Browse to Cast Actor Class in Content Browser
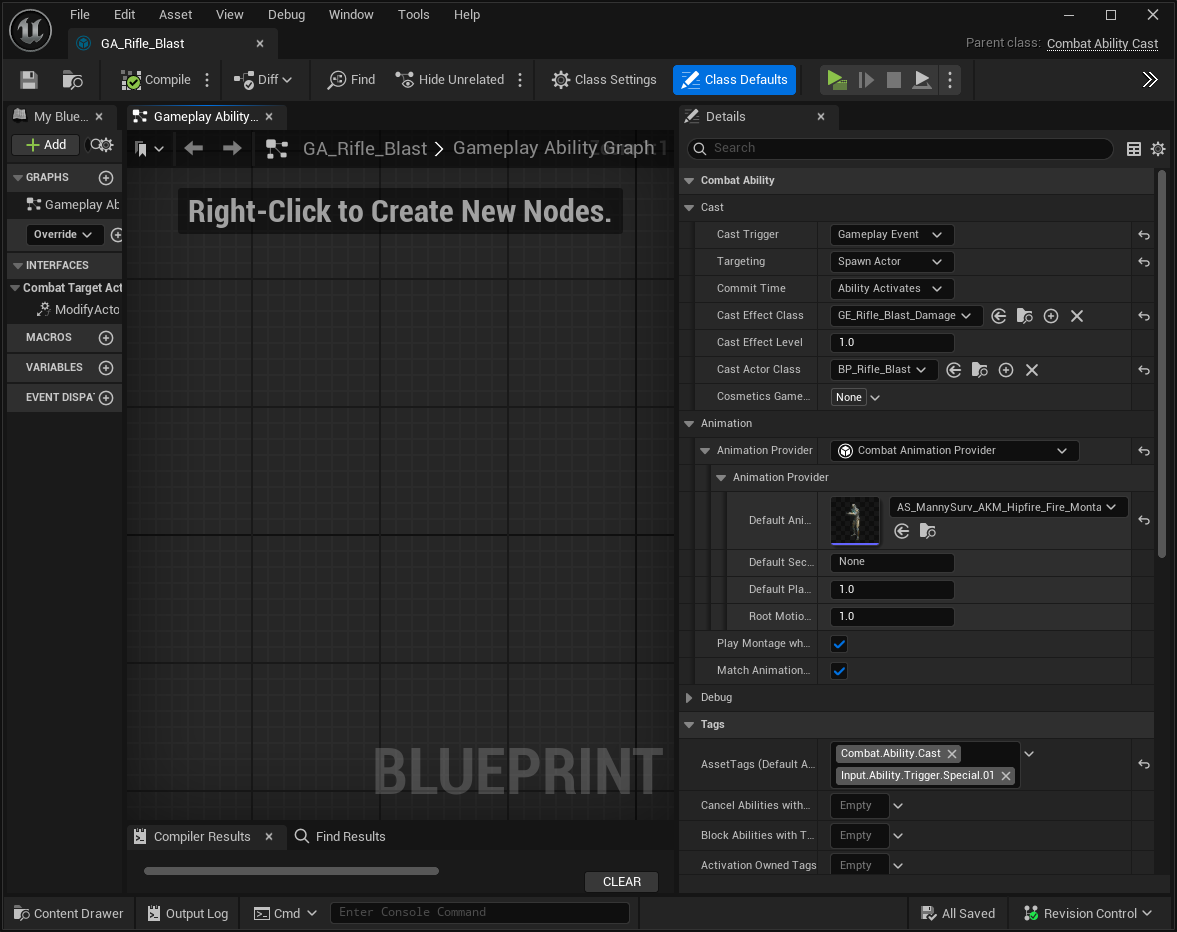This screenshot has width=1177, height=932. 980,370
